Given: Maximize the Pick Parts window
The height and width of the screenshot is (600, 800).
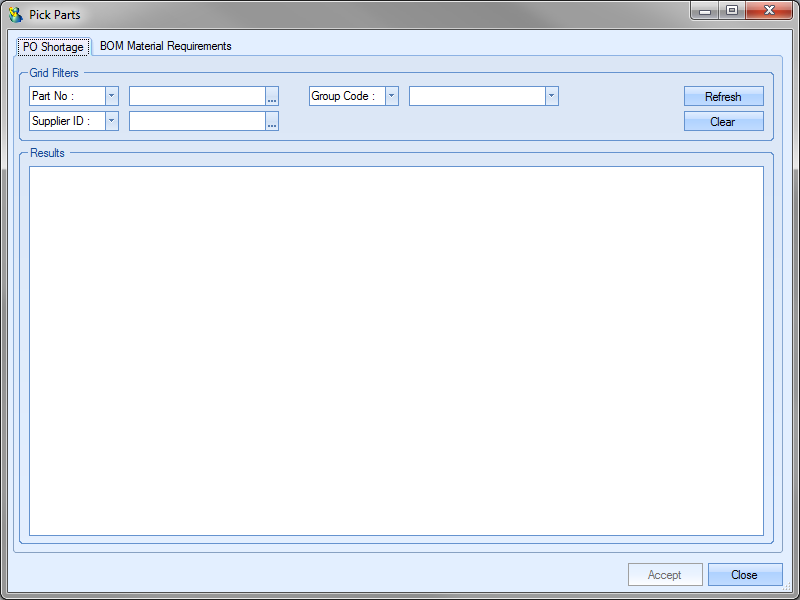Looking at the screenshot, I should coord(732,11).
